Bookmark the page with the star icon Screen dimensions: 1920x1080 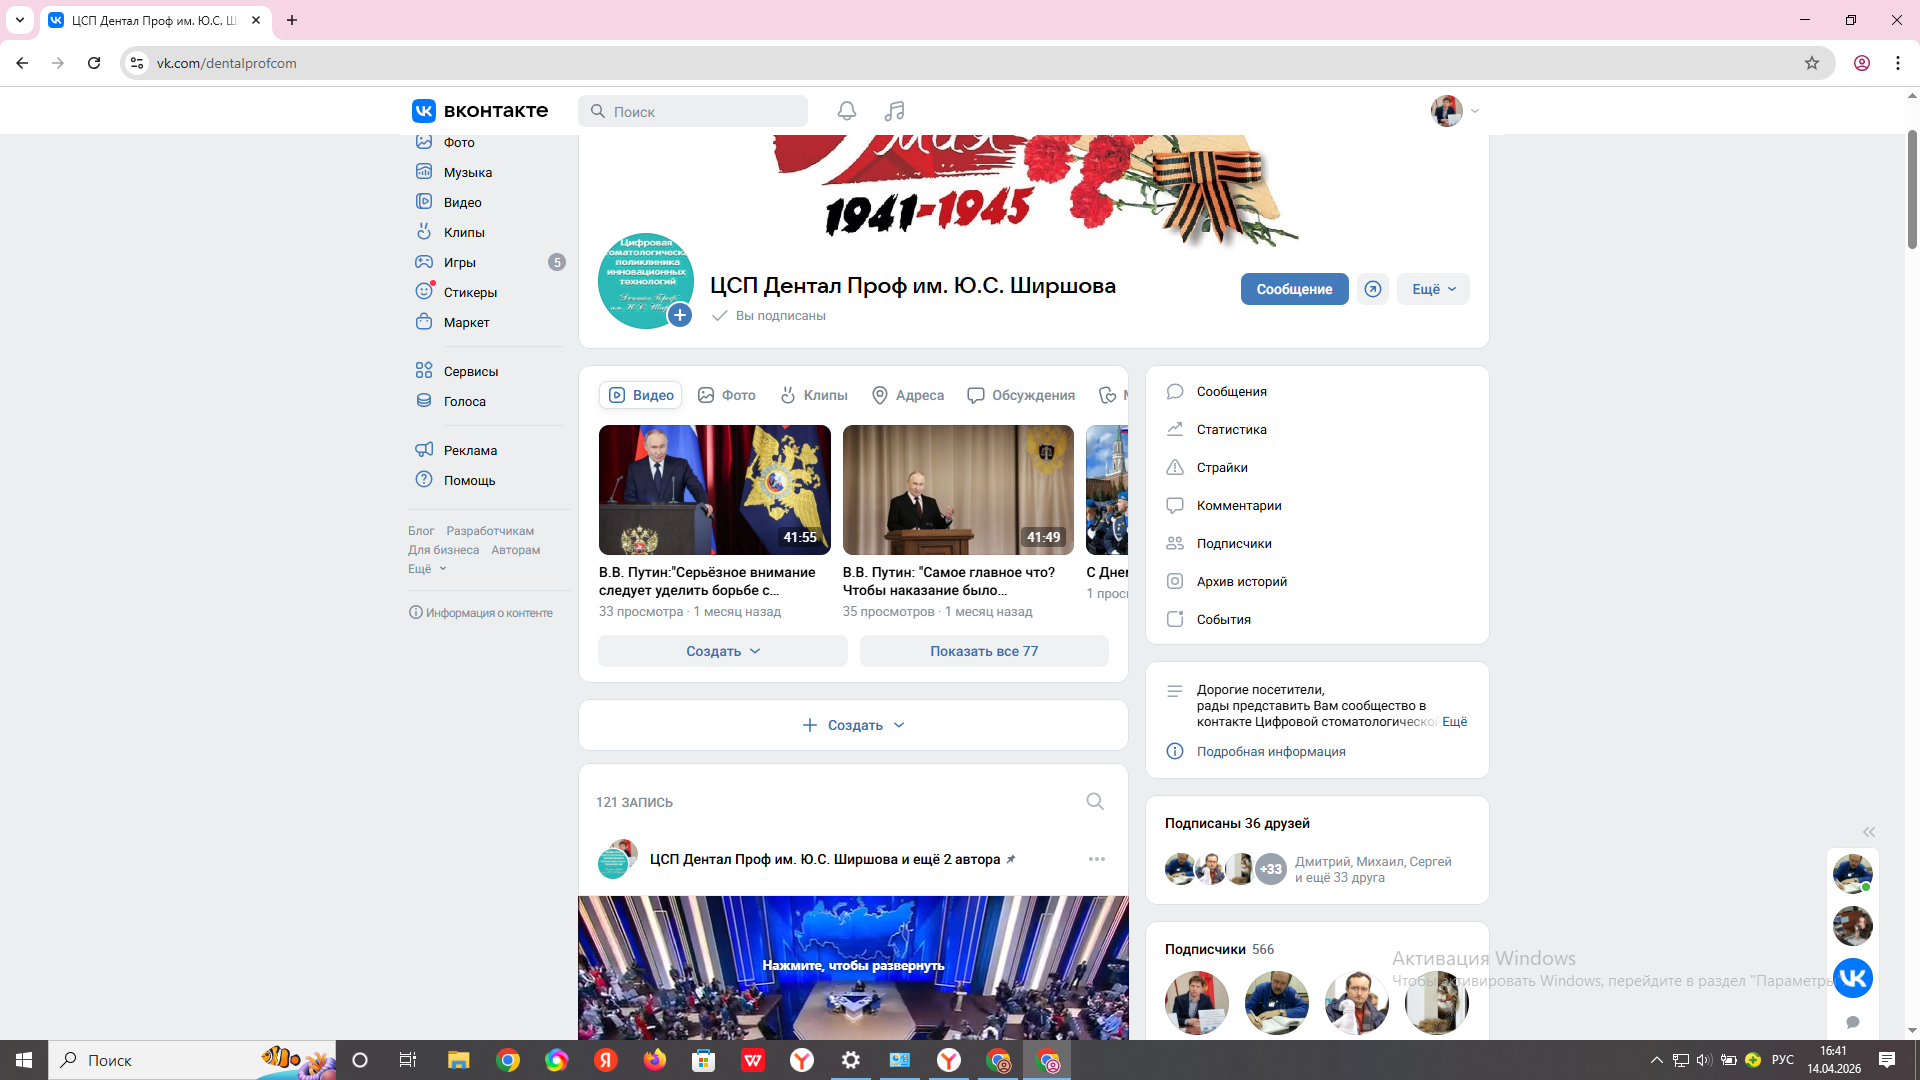(x=1811, y=63)
